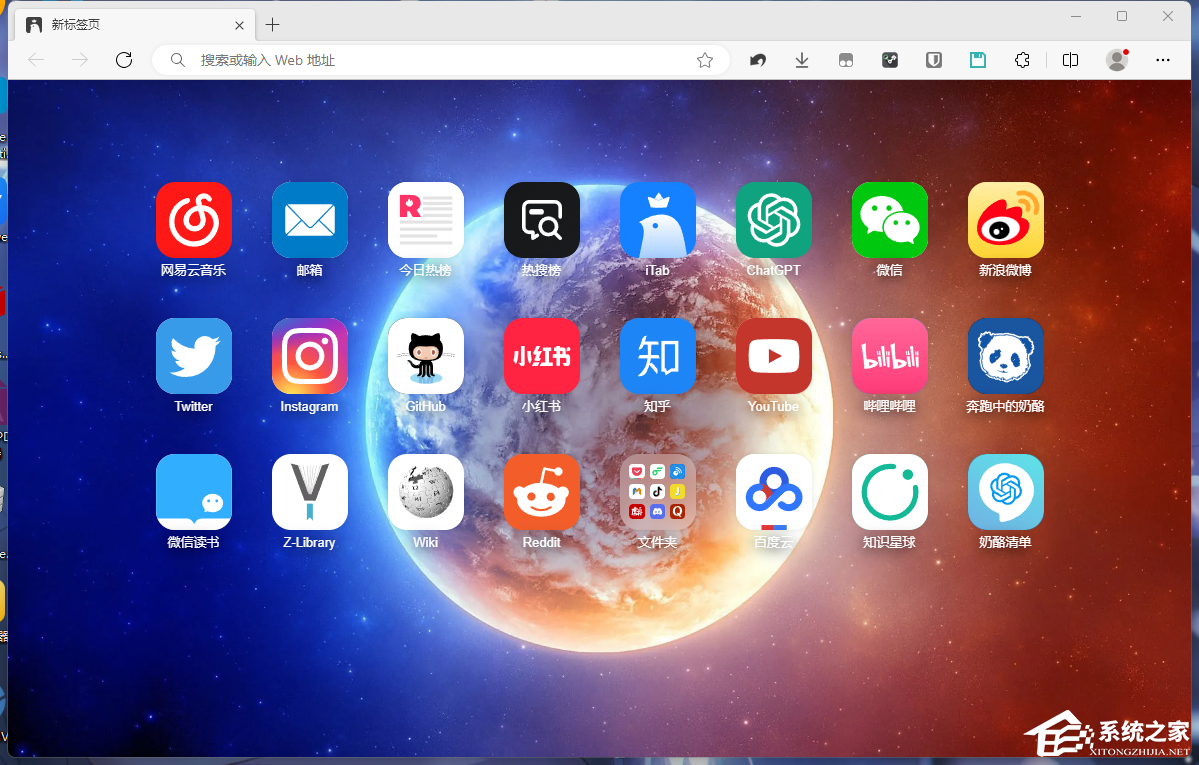Open the 知识星球 shortcut icon
Screen dimensions: 1199x765
click(890, 492)
